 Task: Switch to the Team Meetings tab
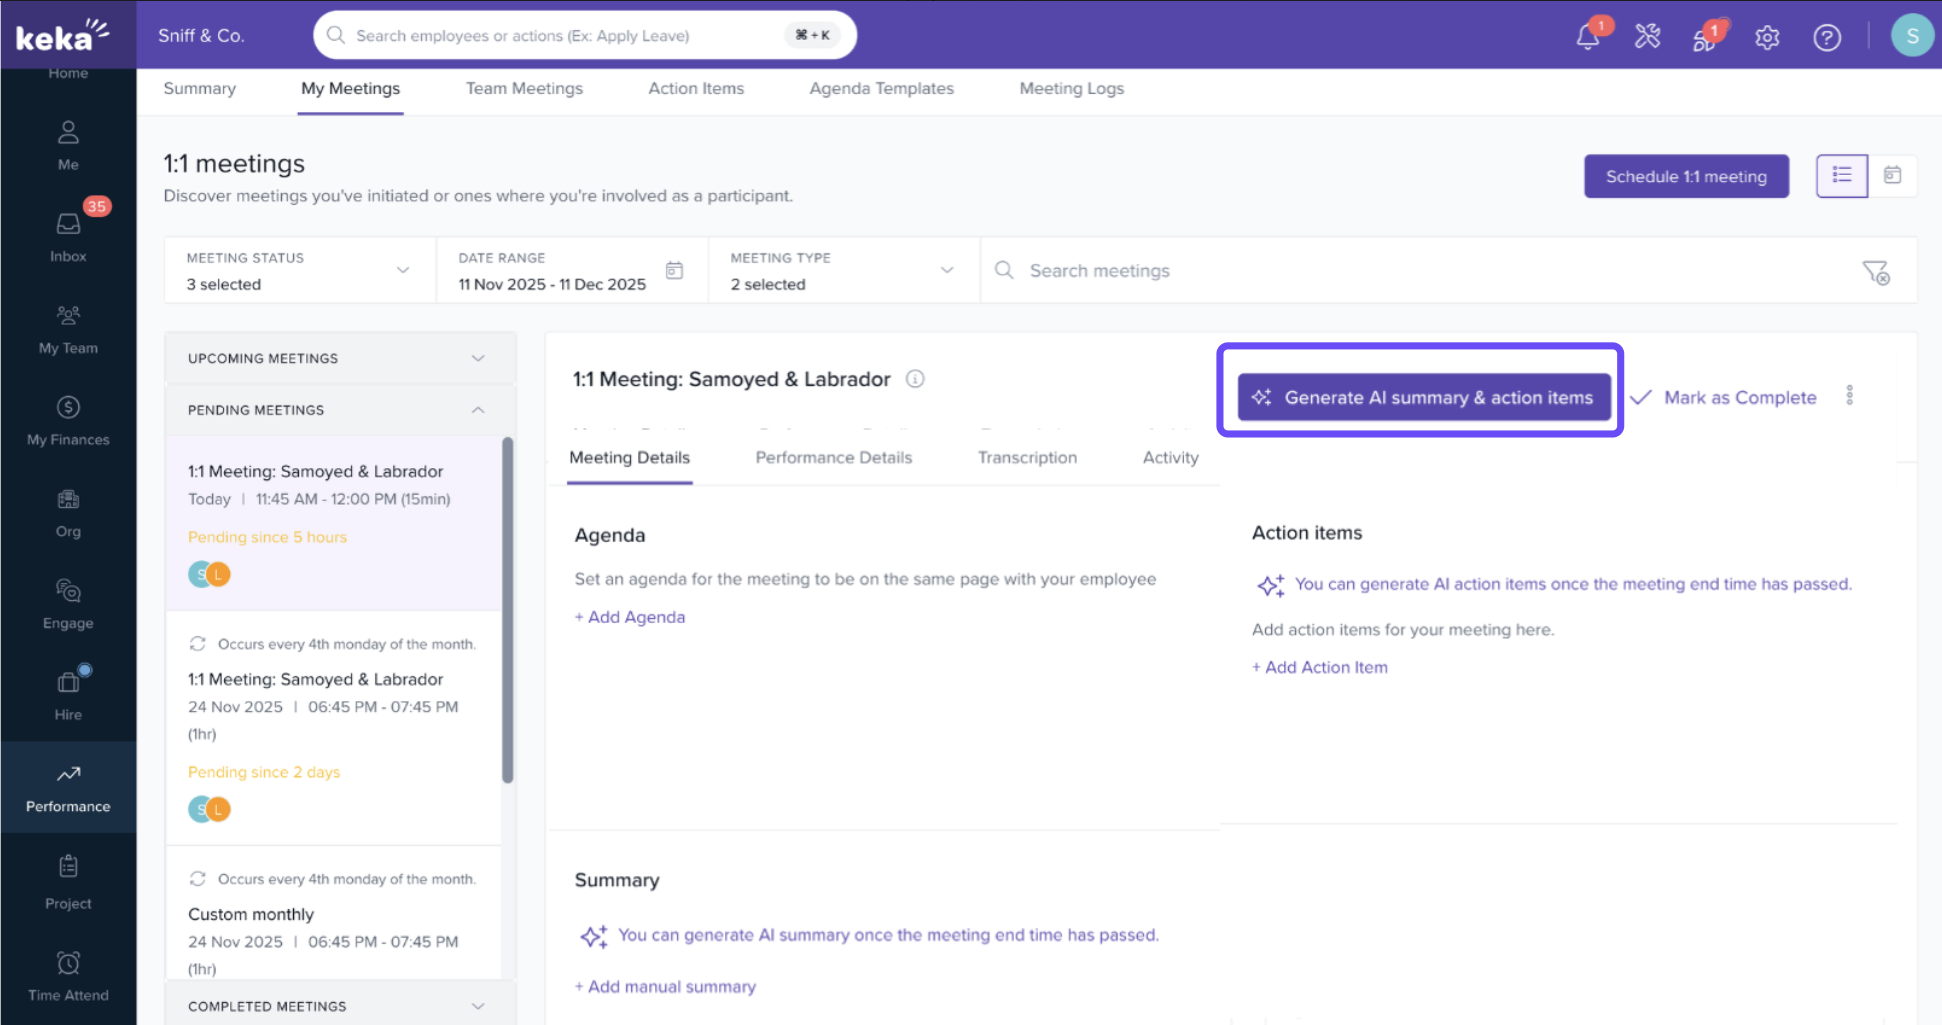pos(524,89)
